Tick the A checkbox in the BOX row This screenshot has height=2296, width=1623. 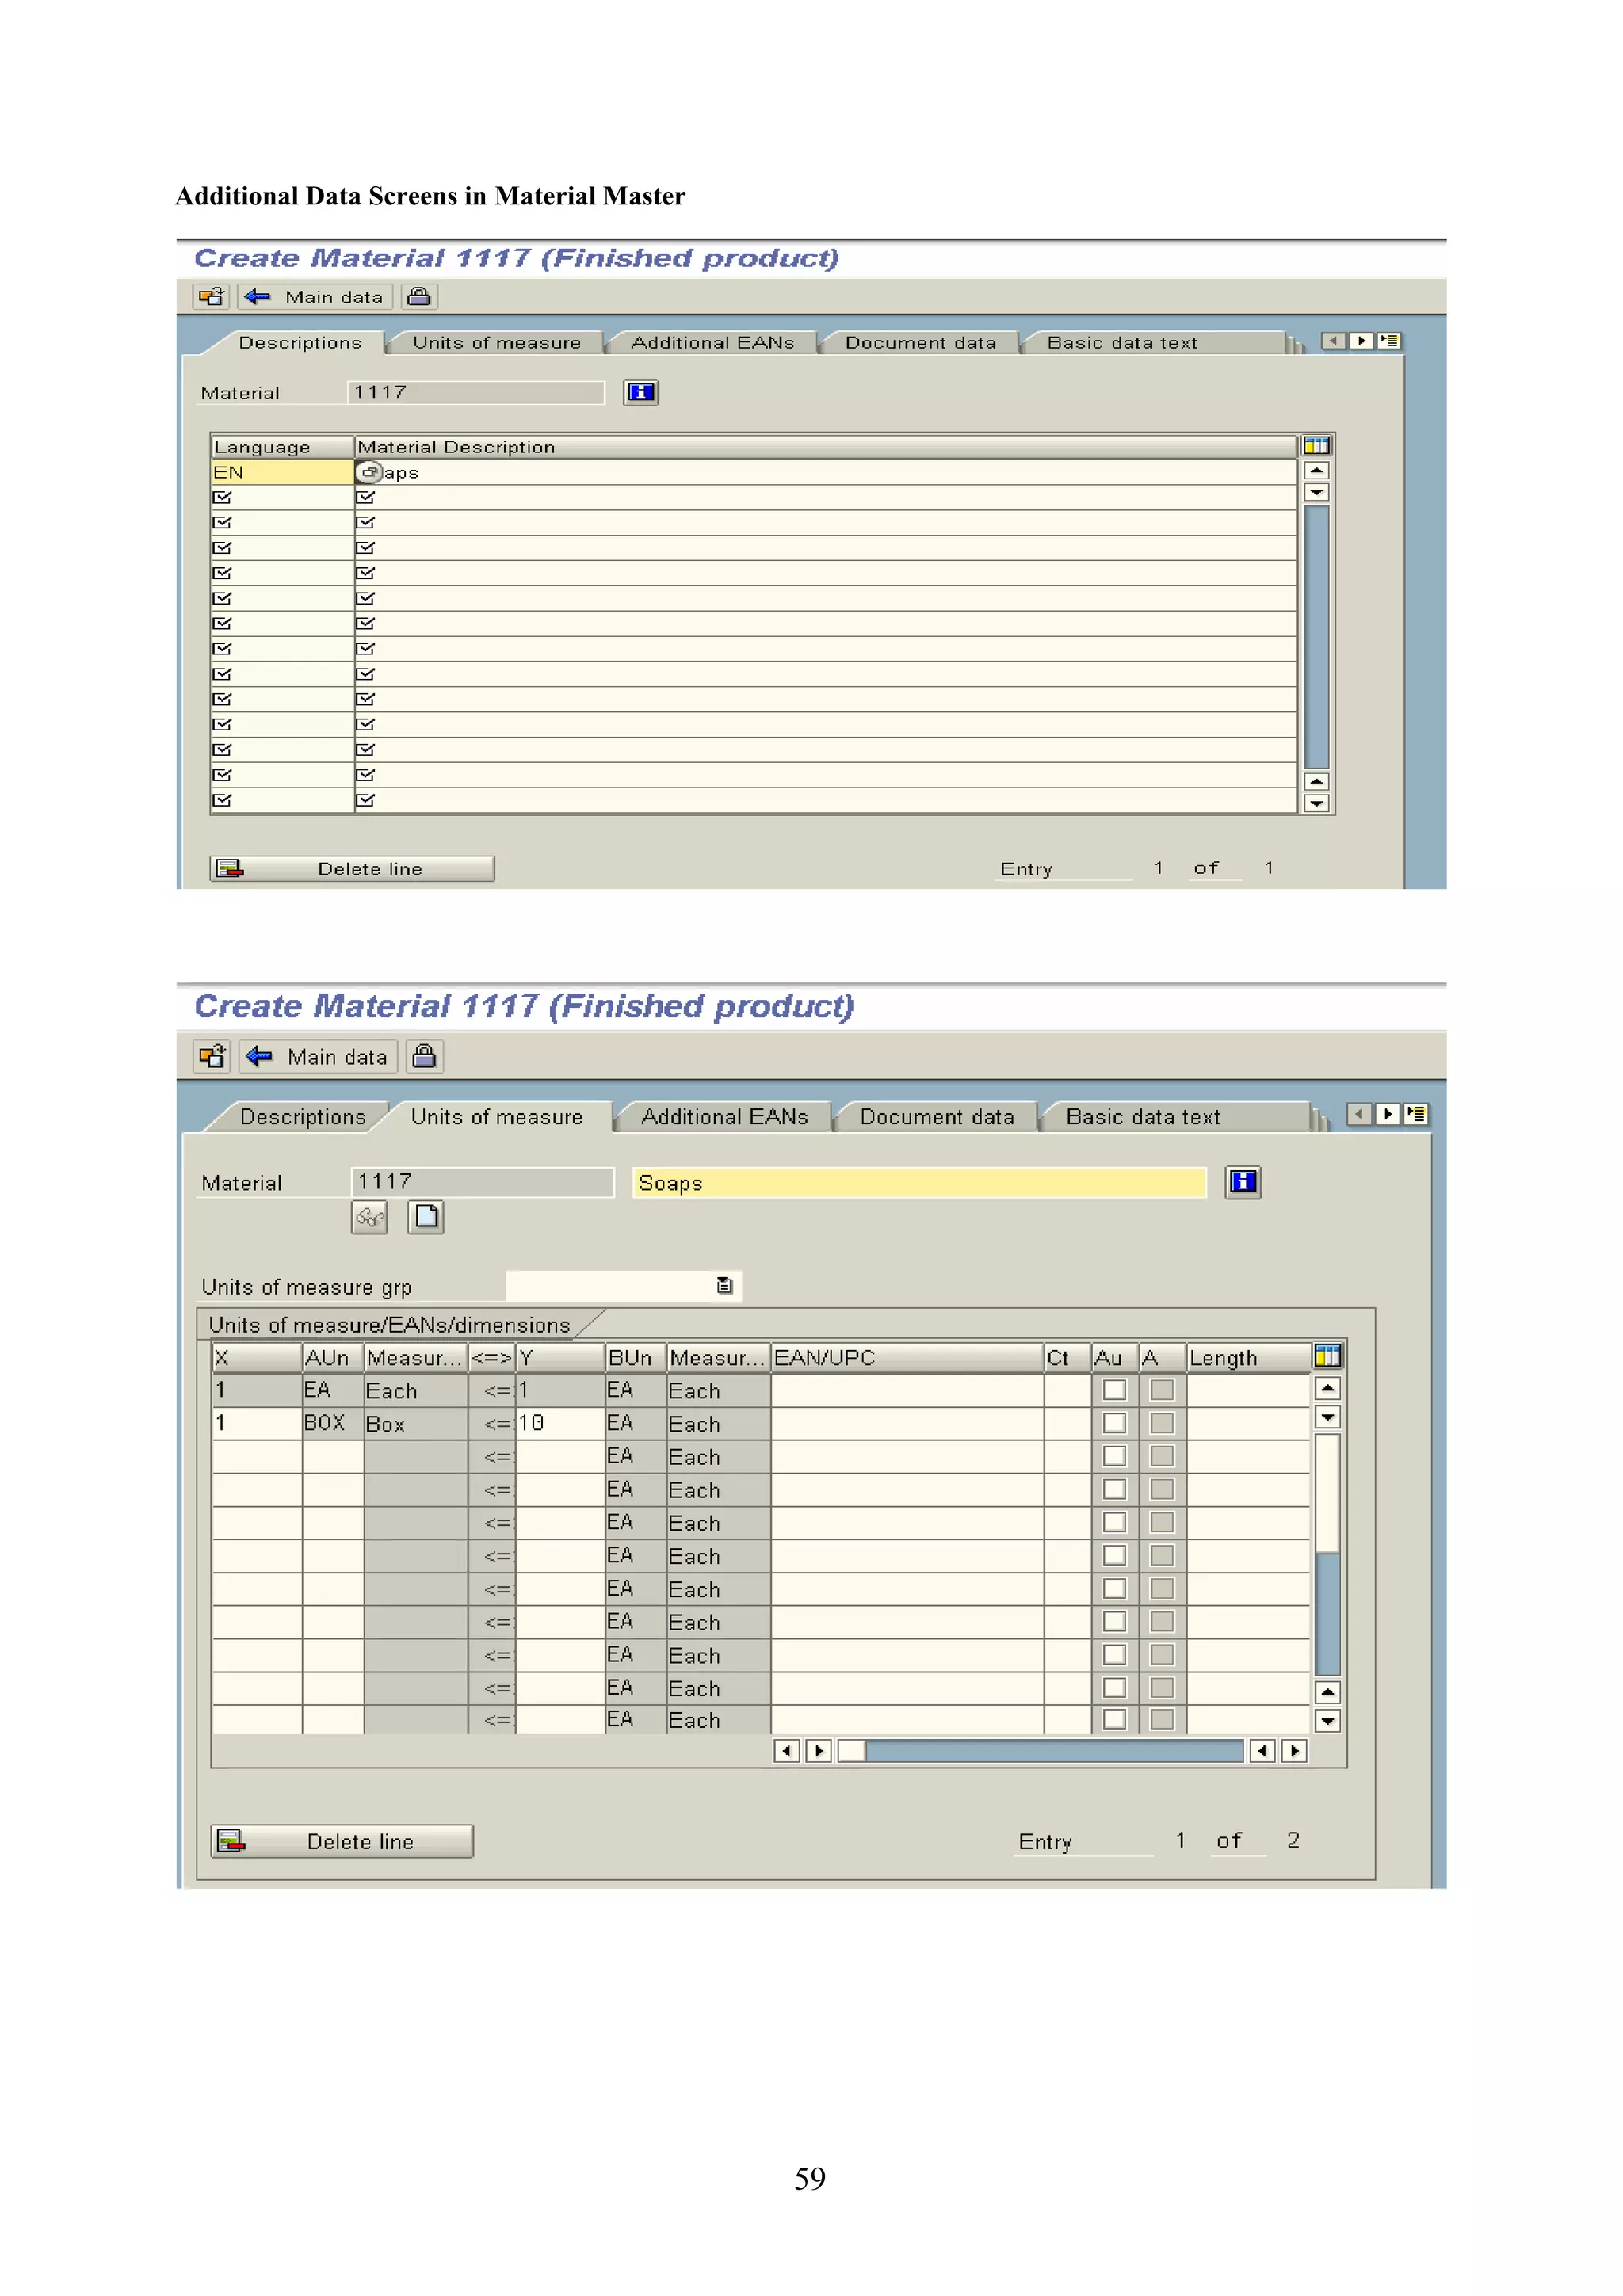point(1161,1423)
